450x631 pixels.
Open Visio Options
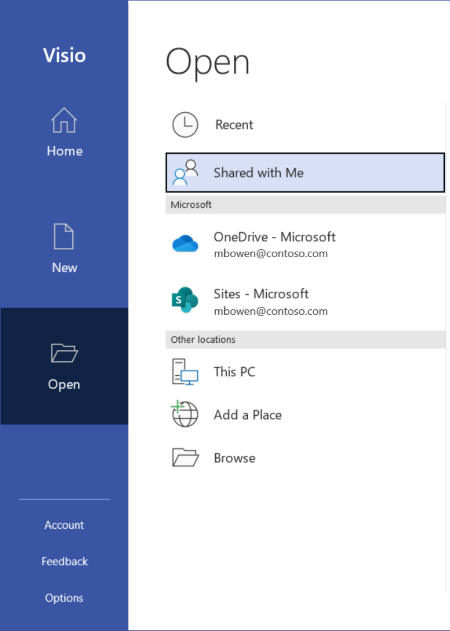pyautogui.click(x=64, y=598)
